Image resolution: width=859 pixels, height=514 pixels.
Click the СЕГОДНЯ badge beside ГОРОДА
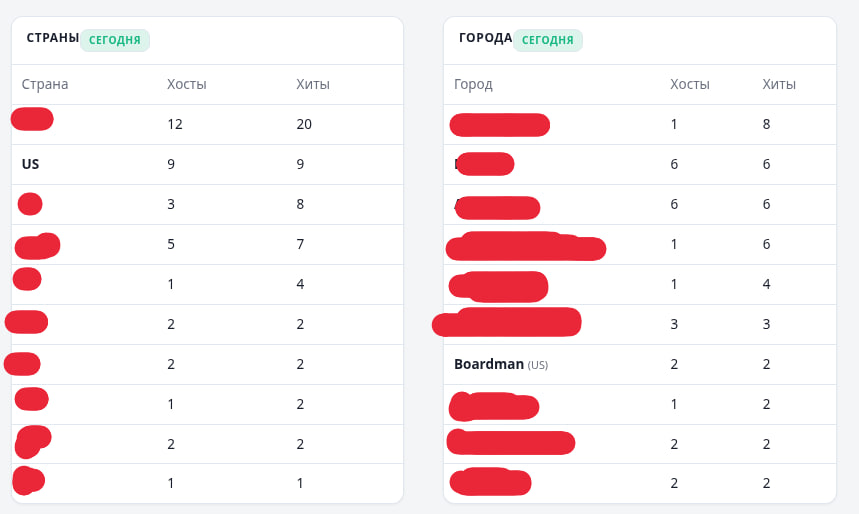[548, 40]
